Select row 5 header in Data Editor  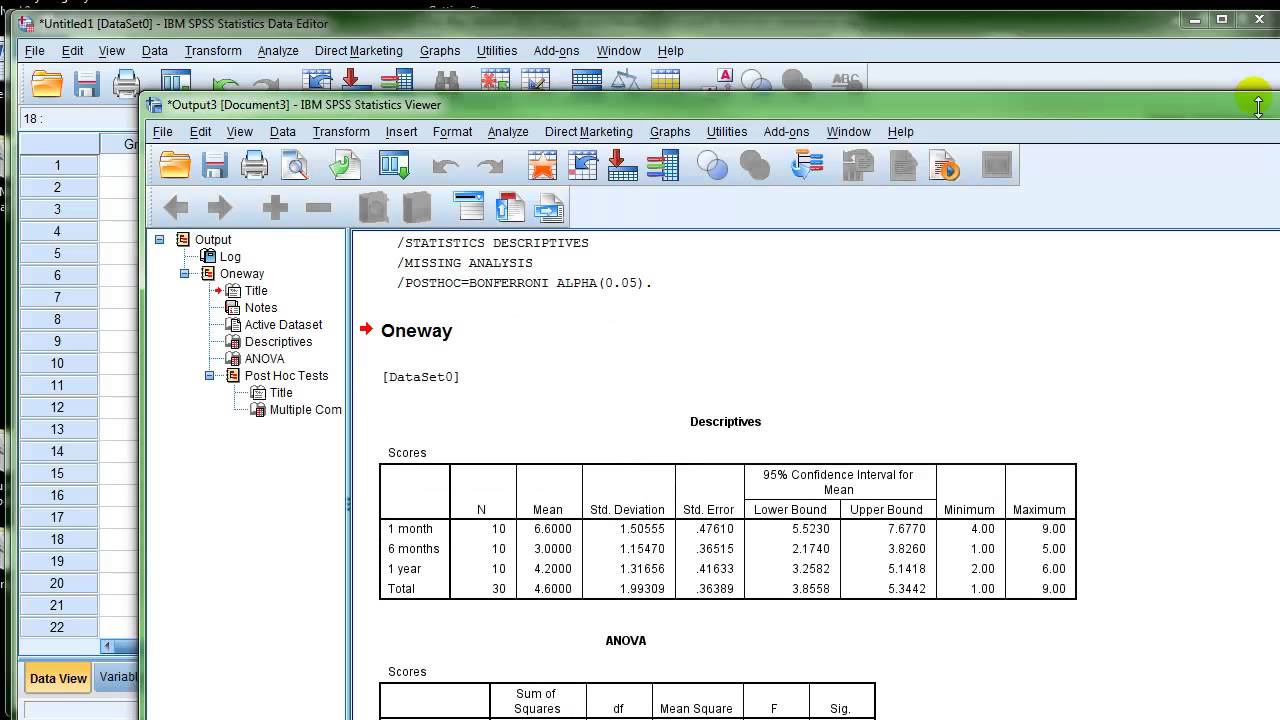58,253
